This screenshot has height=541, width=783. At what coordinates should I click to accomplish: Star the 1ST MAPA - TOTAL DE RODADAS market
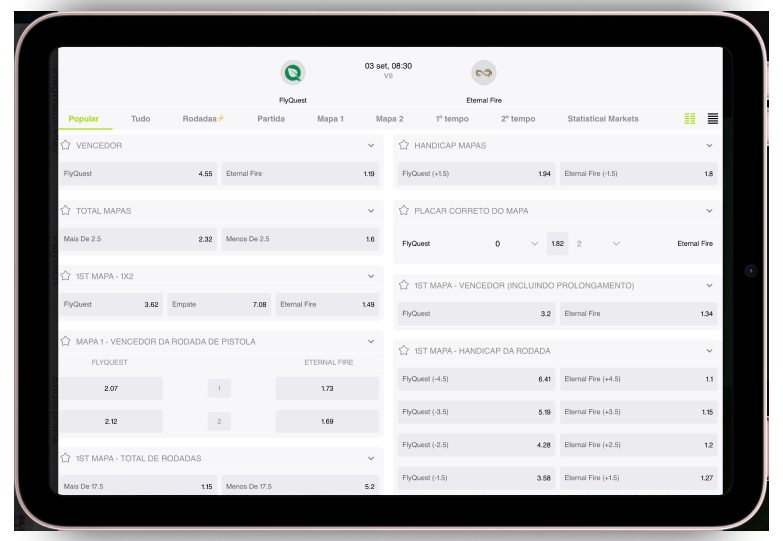[65, 458]
